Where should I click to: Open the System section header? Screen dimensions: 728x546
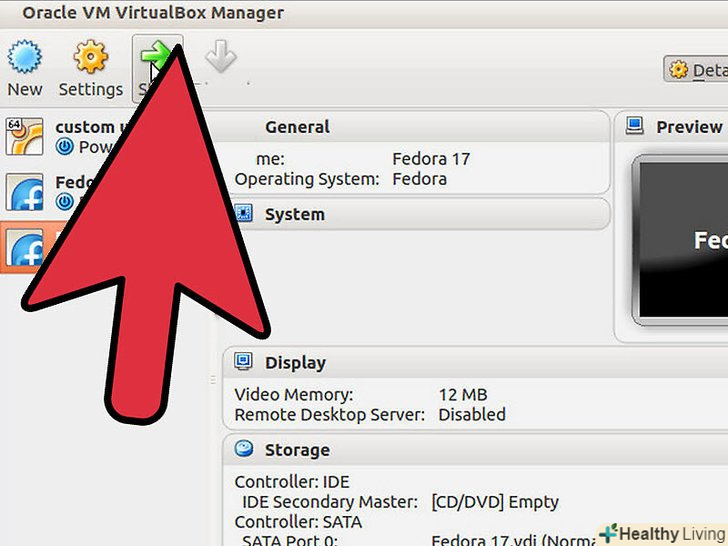click(295, 214)
